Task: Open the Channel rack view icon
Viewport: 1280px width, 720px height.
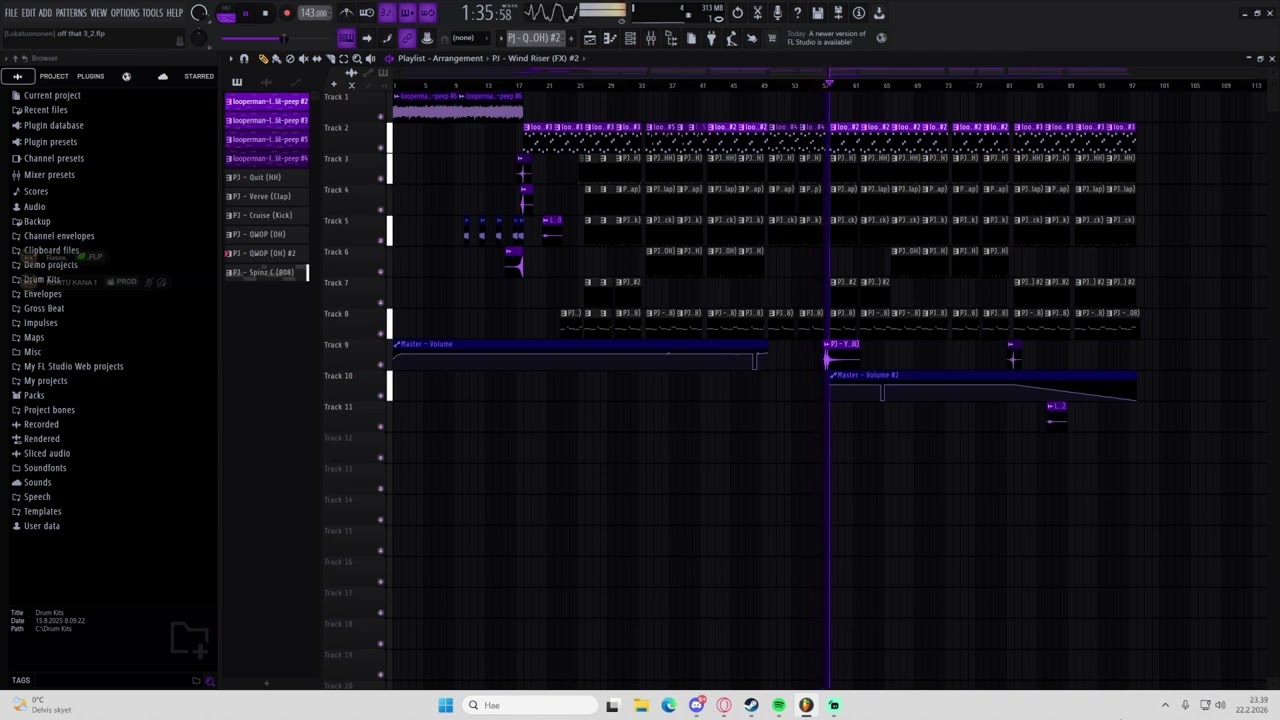Action: (x=630, y=38)
